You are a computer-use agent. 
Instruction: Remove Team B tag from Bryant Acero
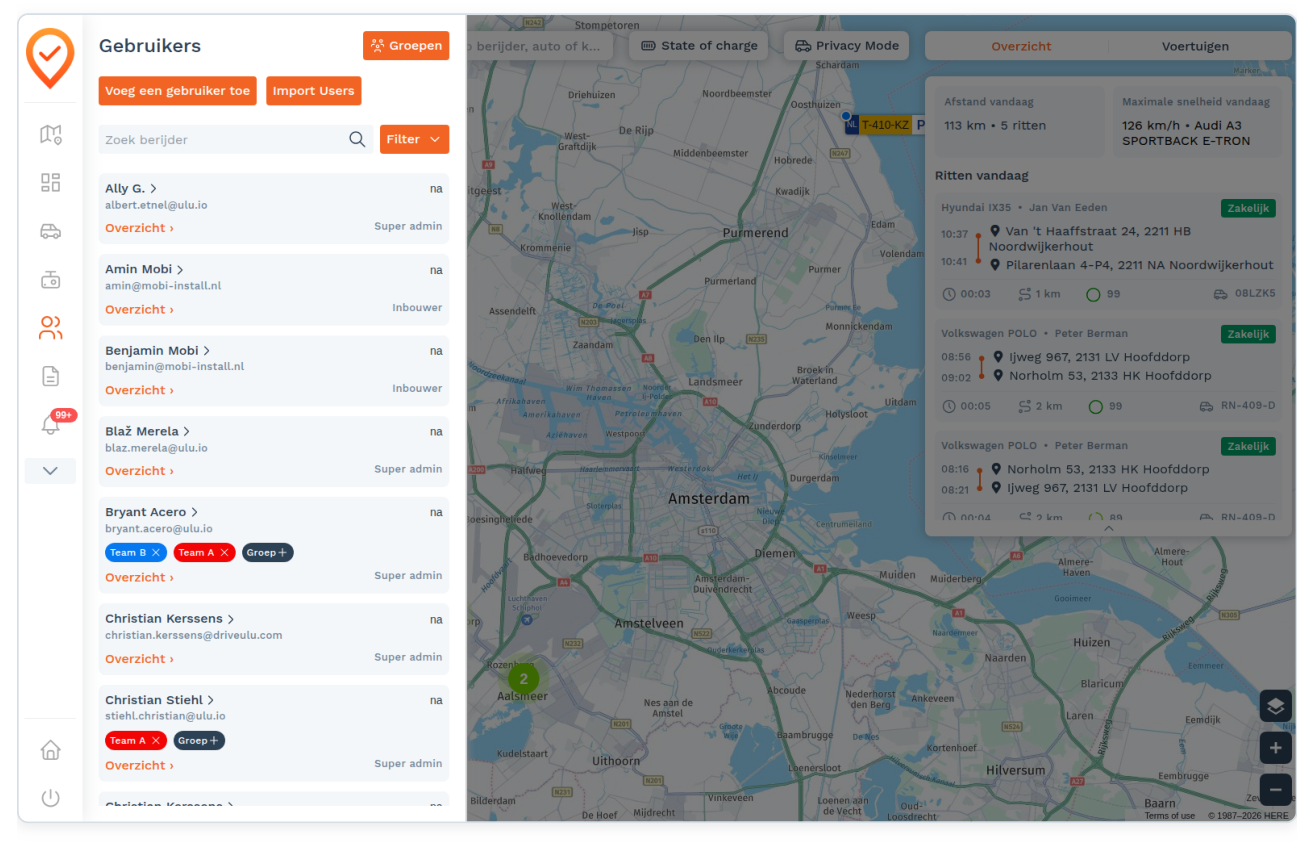click(x=156, y=553)
